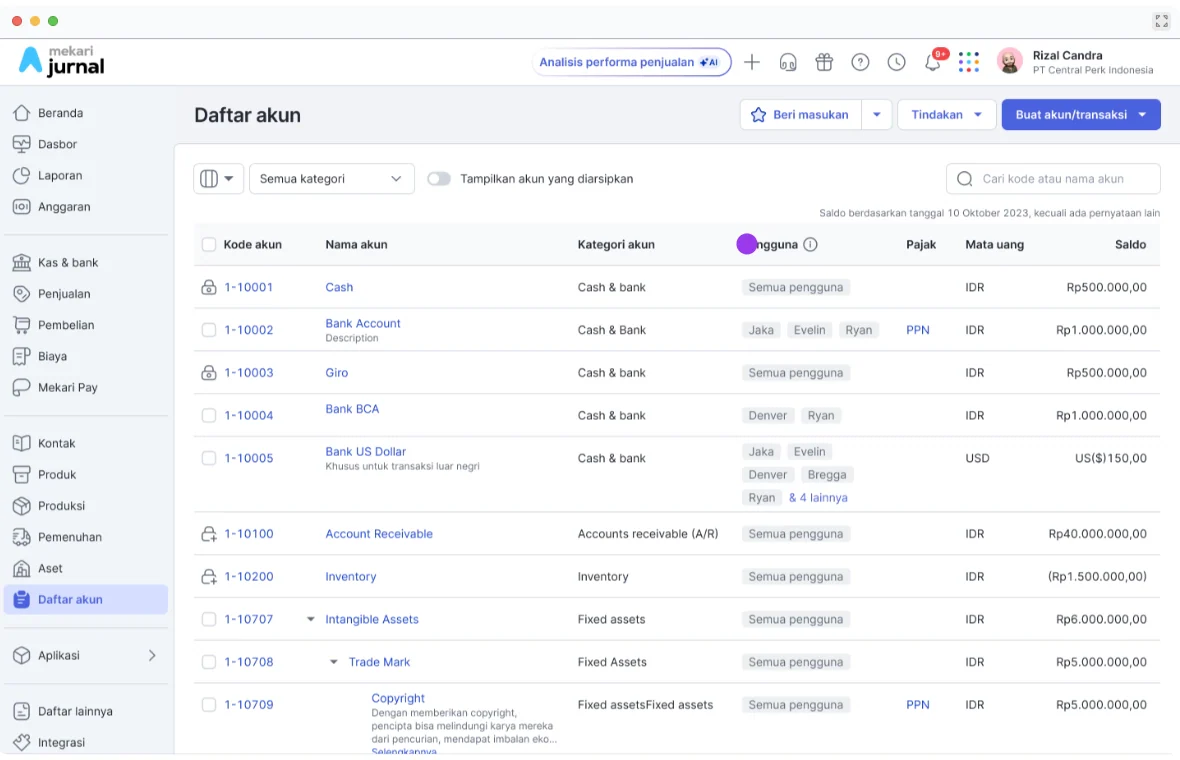Click the Saldo column header
This screenshot has height=760, width=1180.
pos(1130,245)
